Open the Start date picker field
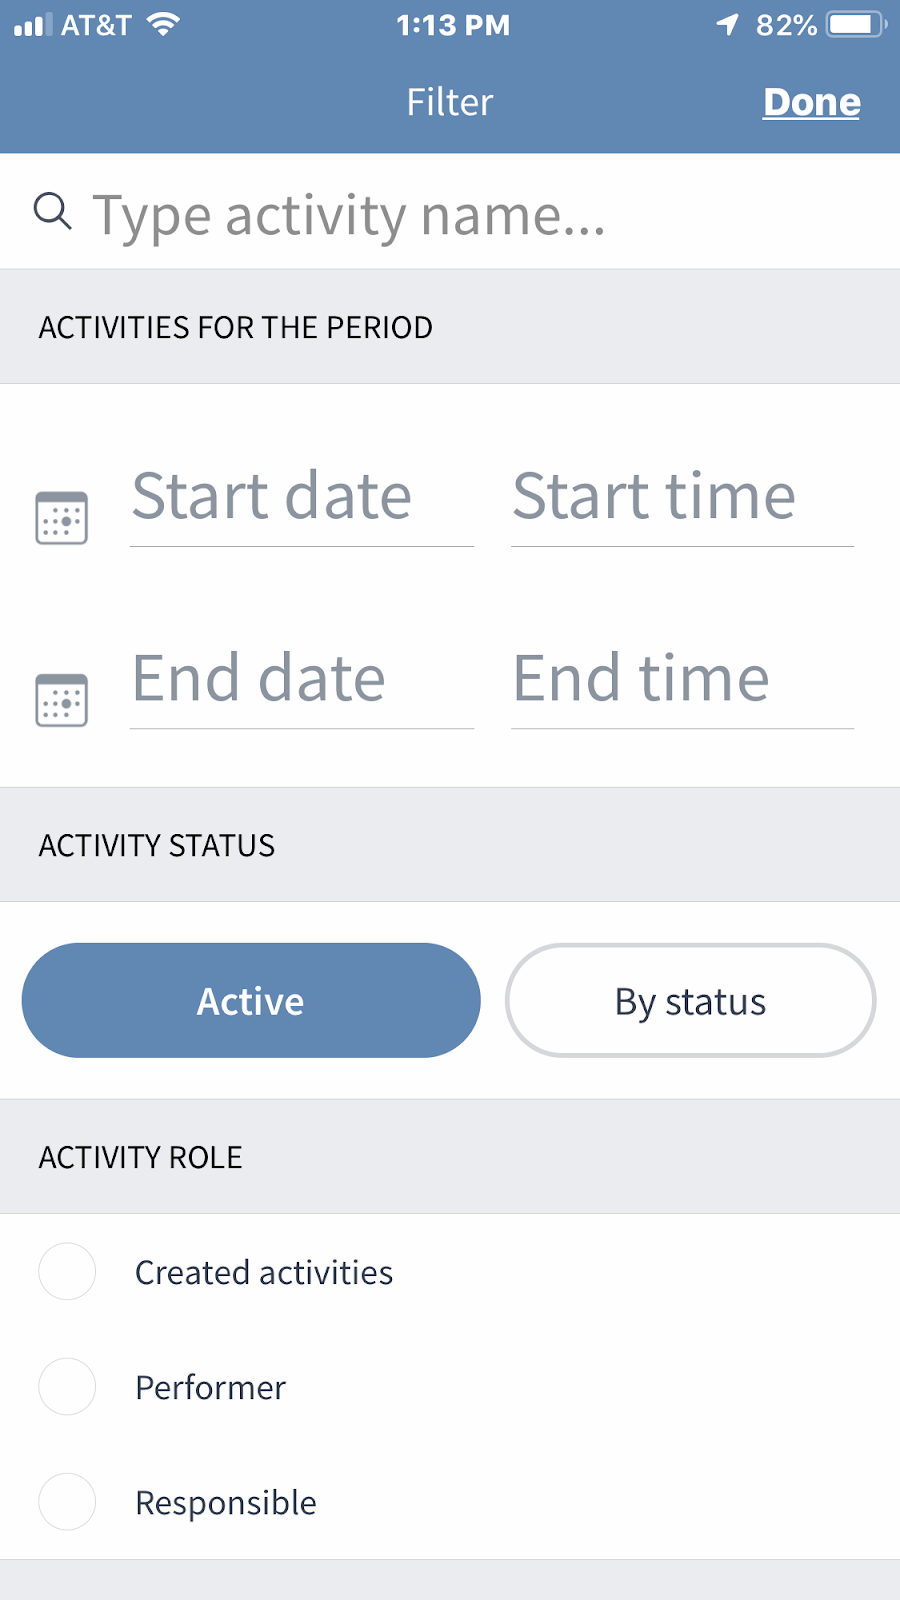This screenshot has width=900, height=1600. click(x=301, y=497)
